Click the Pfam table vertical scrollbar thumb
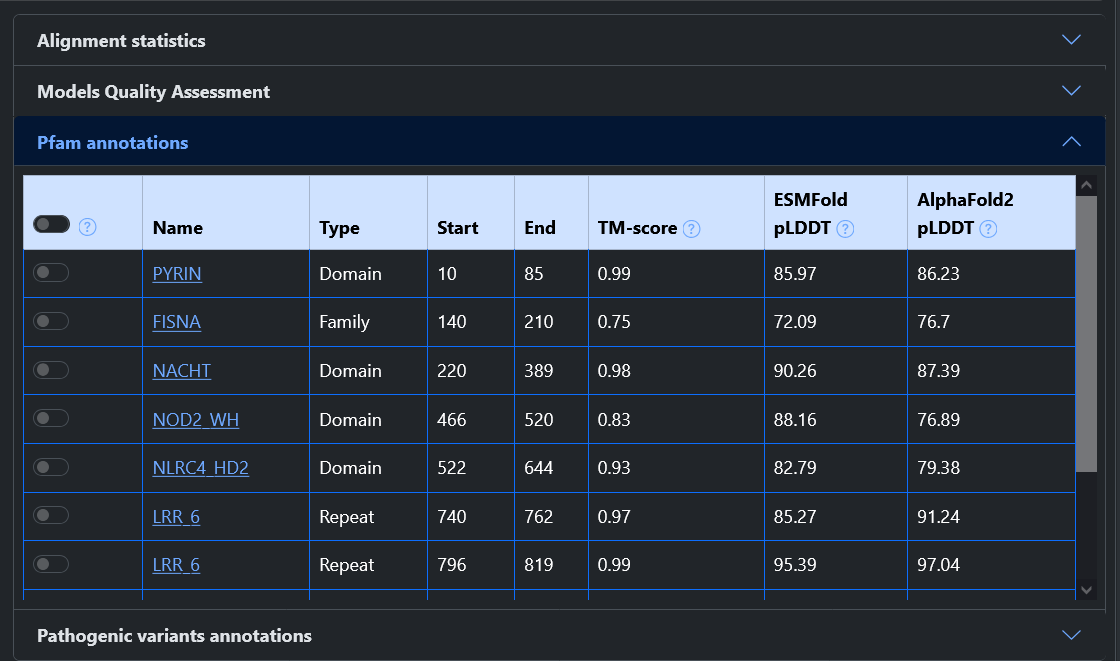The image size is (1120, 661). (1086, 334)
